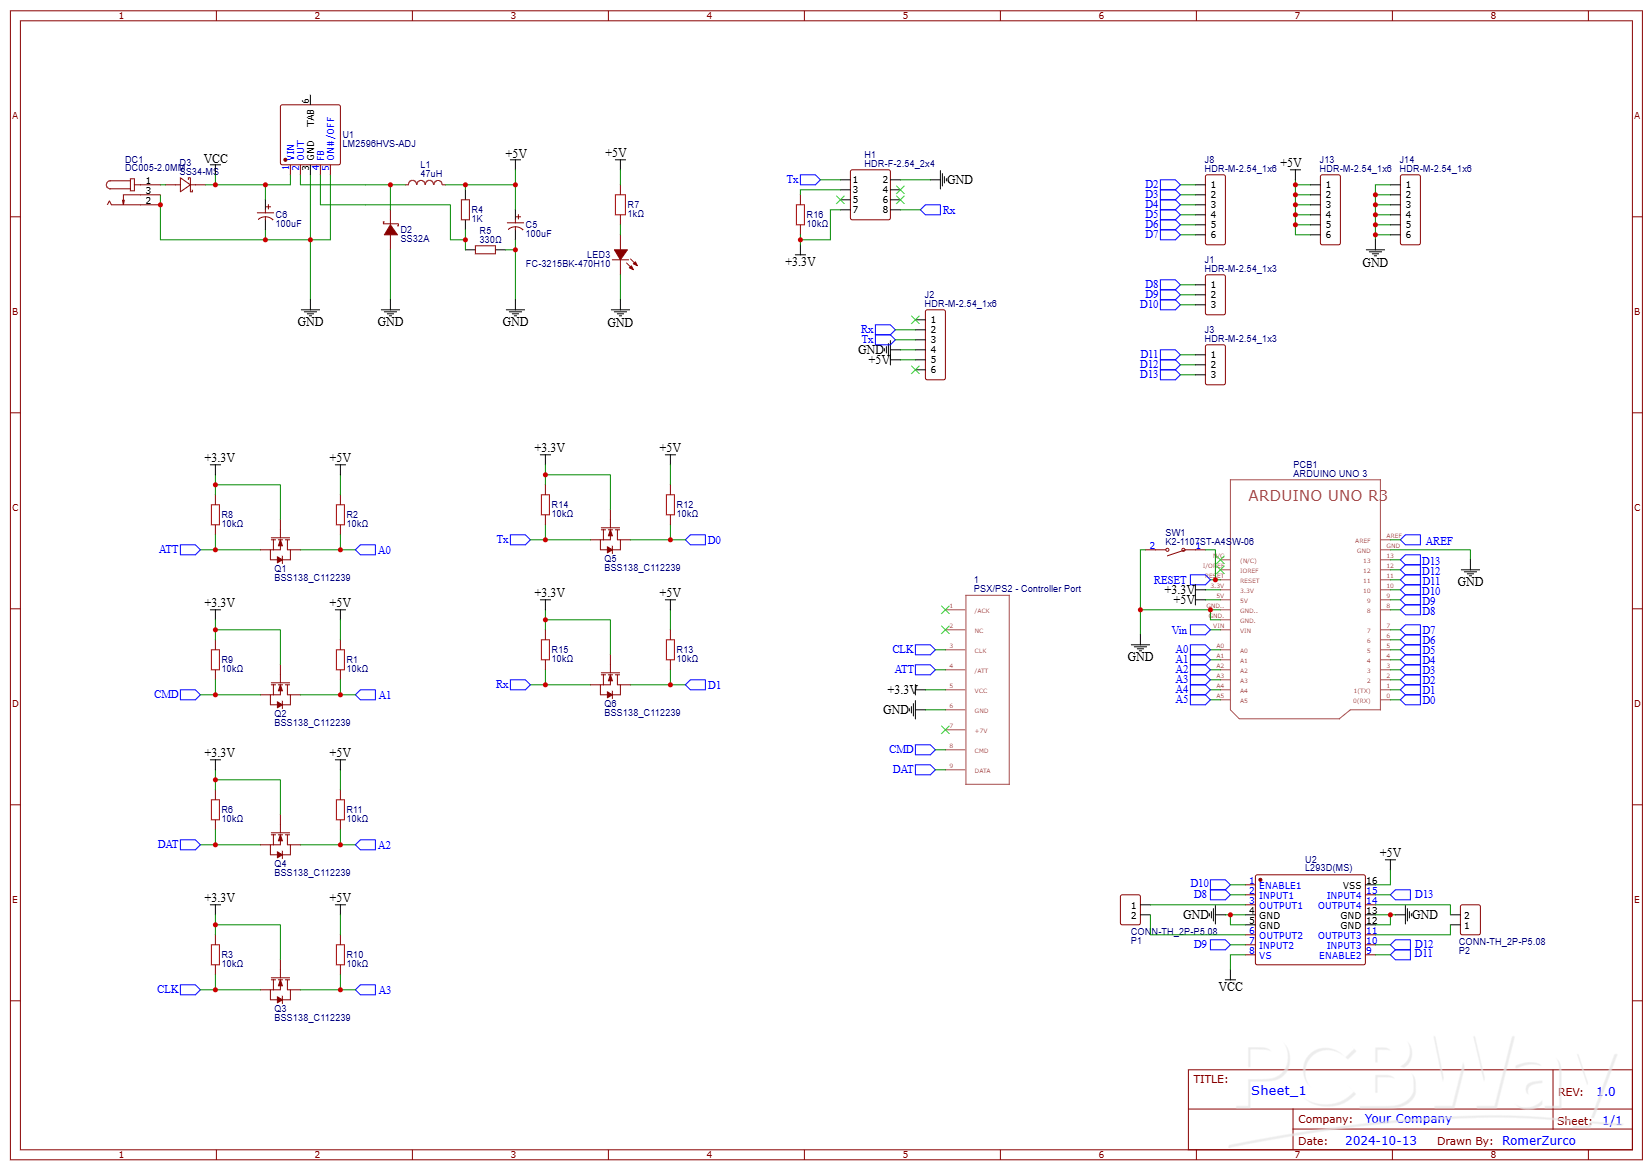Select the U1 LM2596HVS-ADJ regulator symbol
The height and width of the screenshot is (1170, 1652).
click(310, 135)
